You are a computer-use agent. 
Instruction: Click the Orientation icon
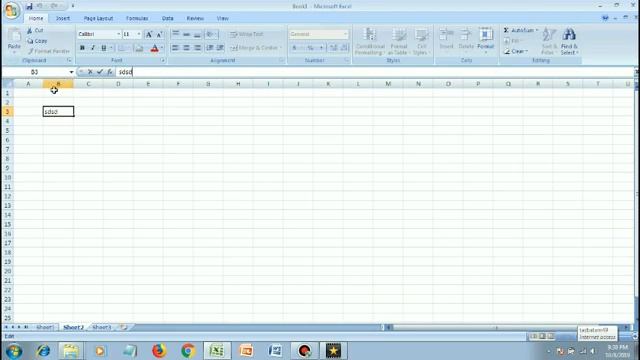(211, 34)
